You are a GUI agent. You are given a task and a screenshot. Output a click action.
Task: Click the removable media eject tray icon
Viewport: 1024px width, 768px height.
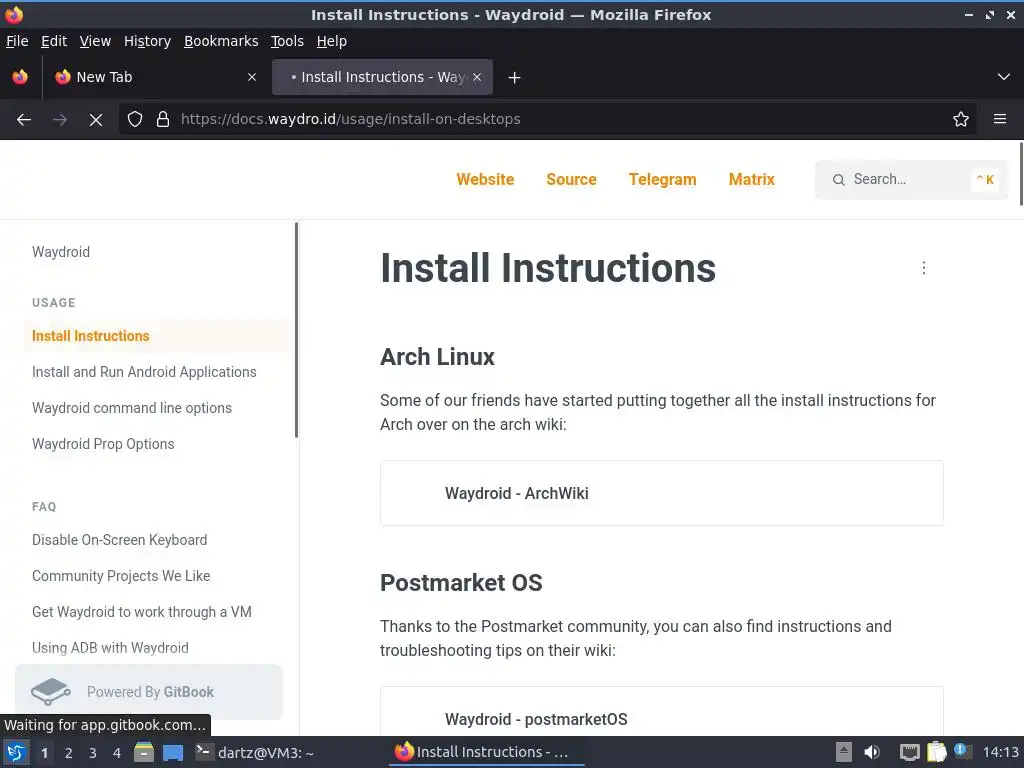(x=844, y=752)
